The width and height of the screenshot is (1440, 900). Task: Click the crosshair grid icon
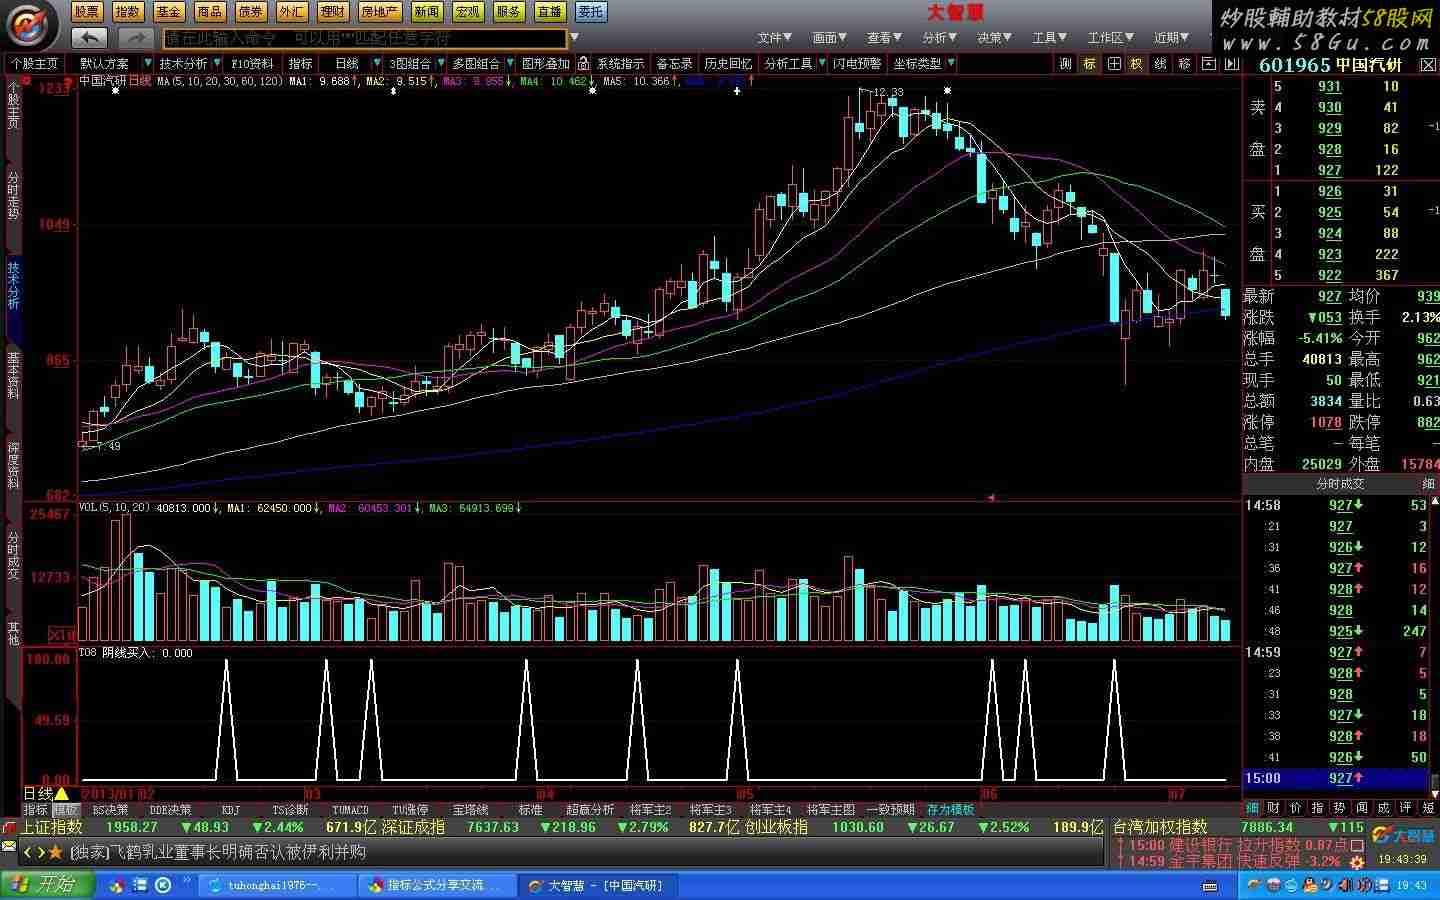(1113, 63)
